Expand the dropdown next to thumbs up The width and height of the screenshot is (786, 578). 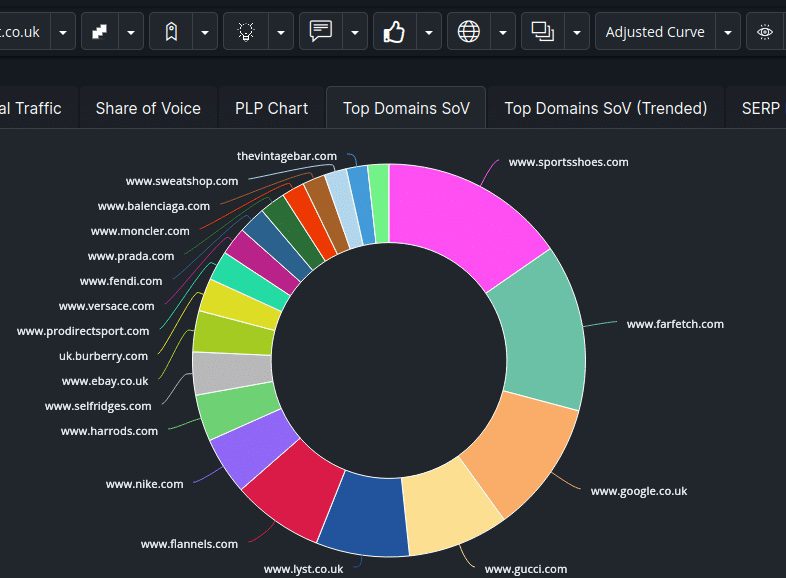click(429, 32)
